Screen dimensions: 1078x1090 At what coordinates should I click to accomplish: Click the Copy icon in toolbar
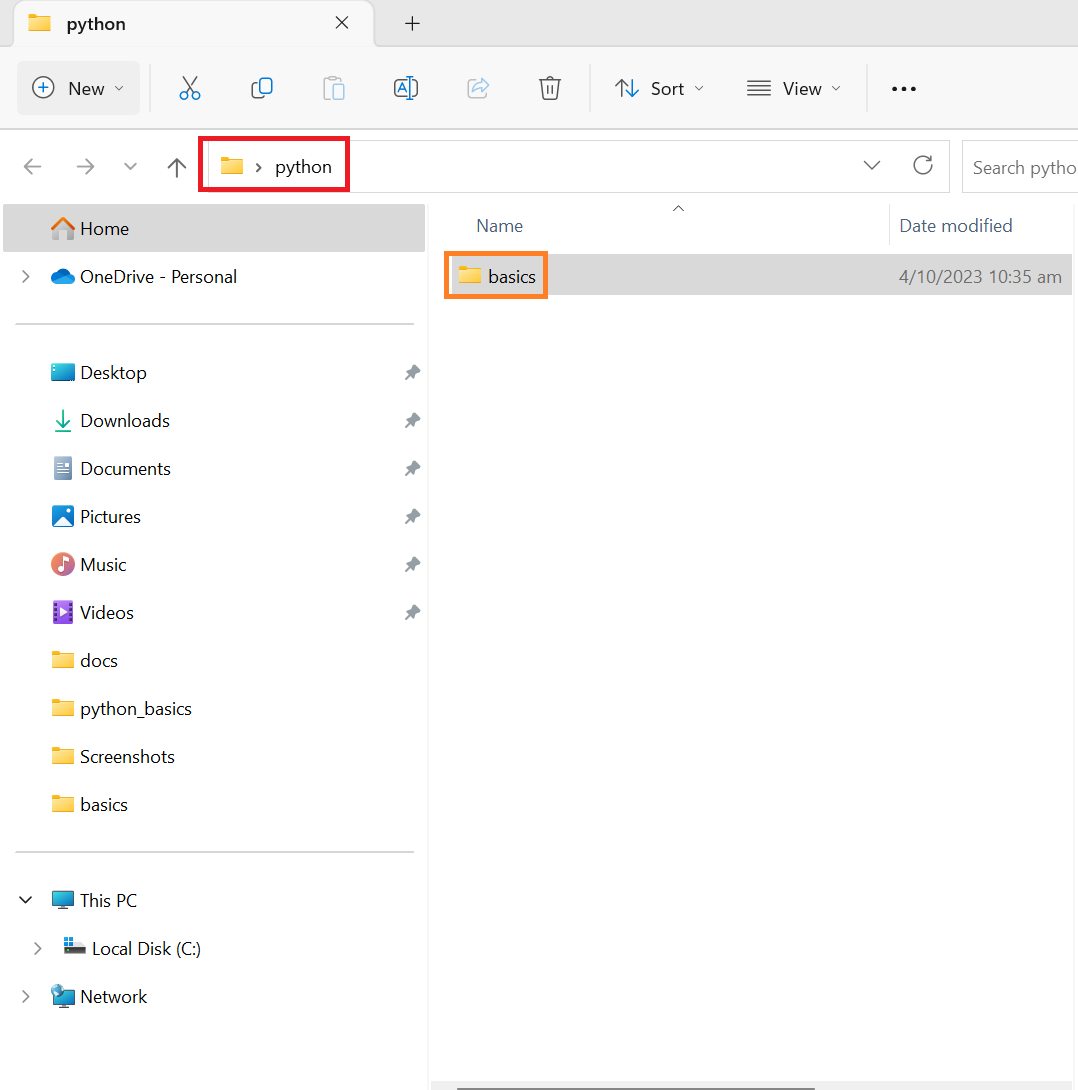point(262,88)
